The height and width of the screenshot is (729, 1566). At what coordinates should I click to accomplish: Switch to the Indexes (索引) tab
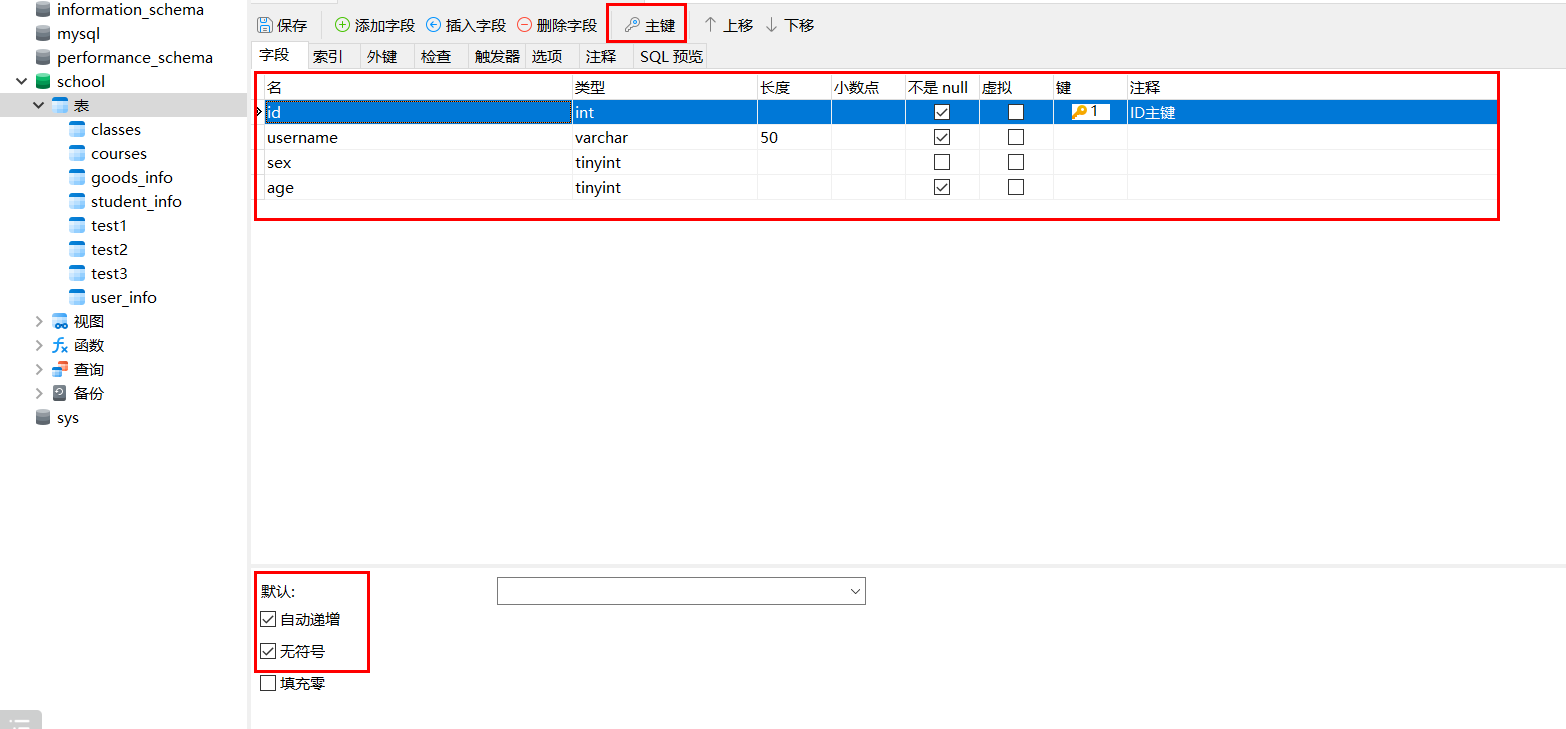(328, 57)
